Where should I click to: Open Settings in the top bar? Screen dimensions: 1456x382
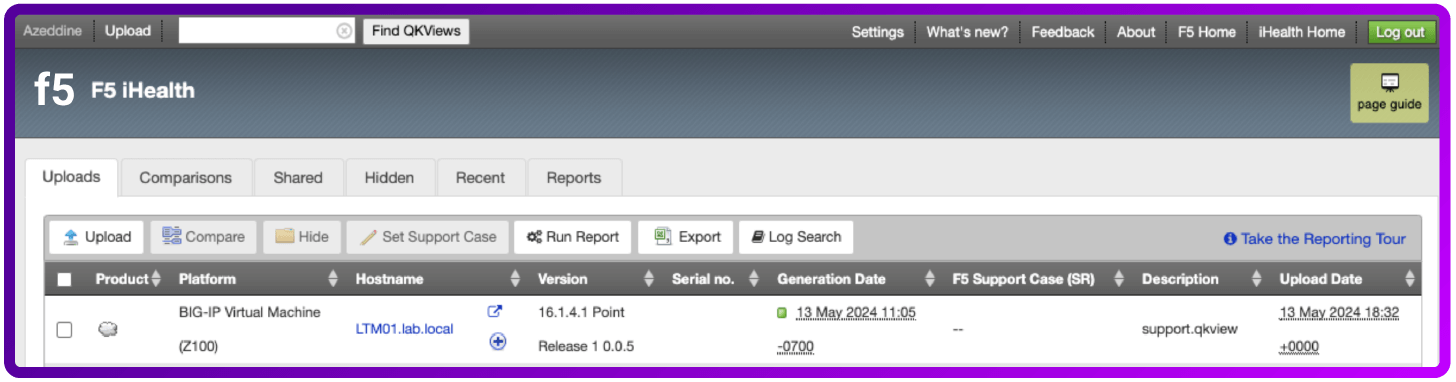pyautogui.click(x=877, y=32)
